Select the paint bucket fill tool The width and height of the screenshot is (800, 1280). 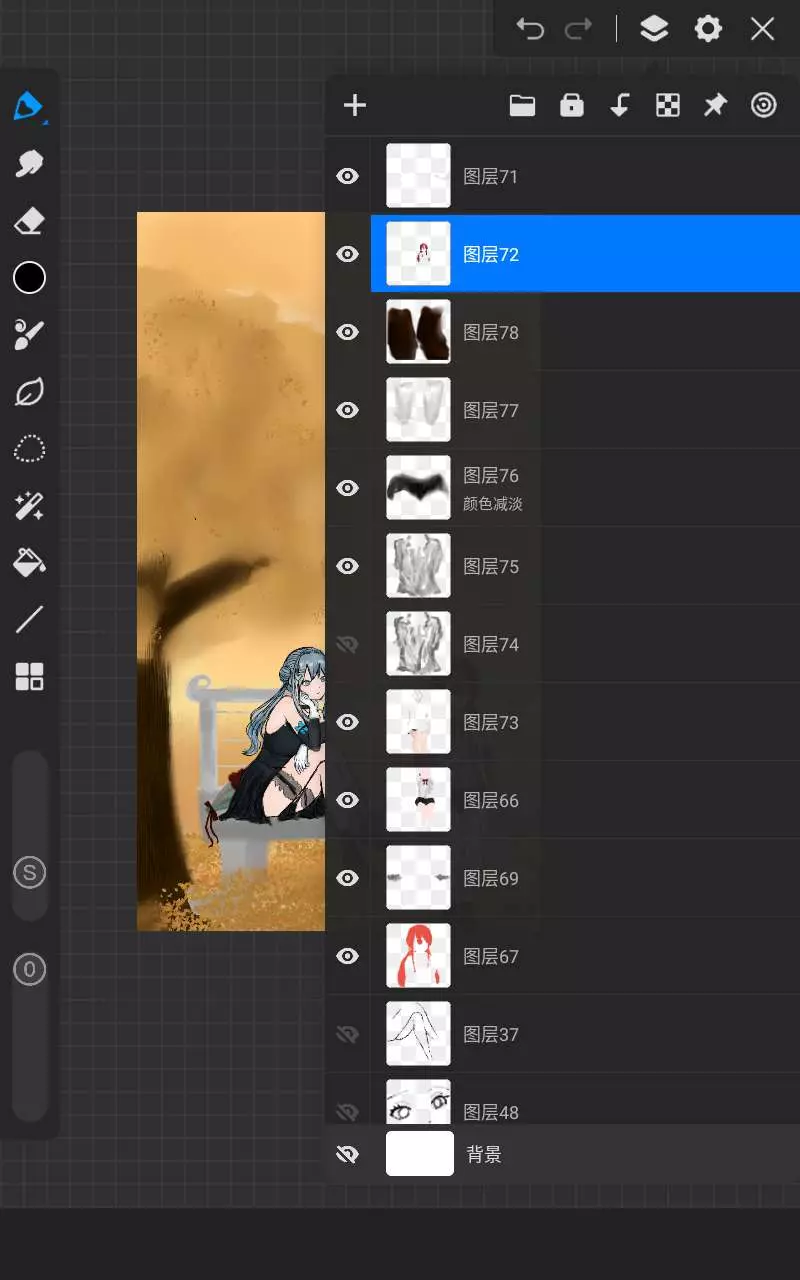pos(29,564)
